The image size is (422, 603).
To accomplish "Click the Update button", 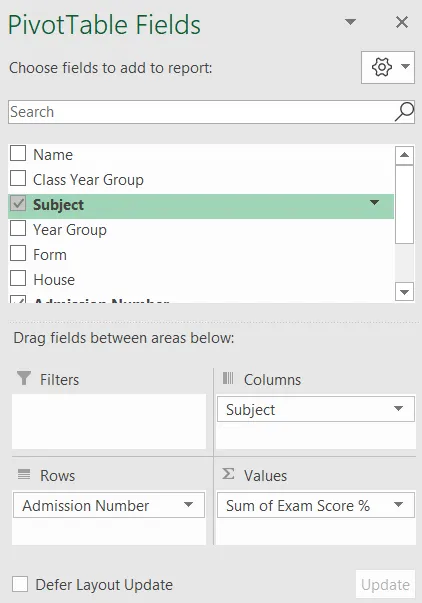I will coord(385,585).
